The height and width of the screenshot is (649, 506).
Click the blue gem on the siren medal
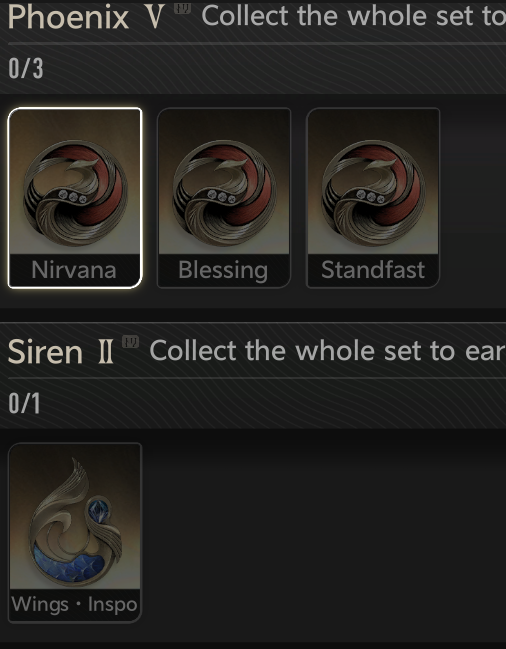[x=100, y=510]
